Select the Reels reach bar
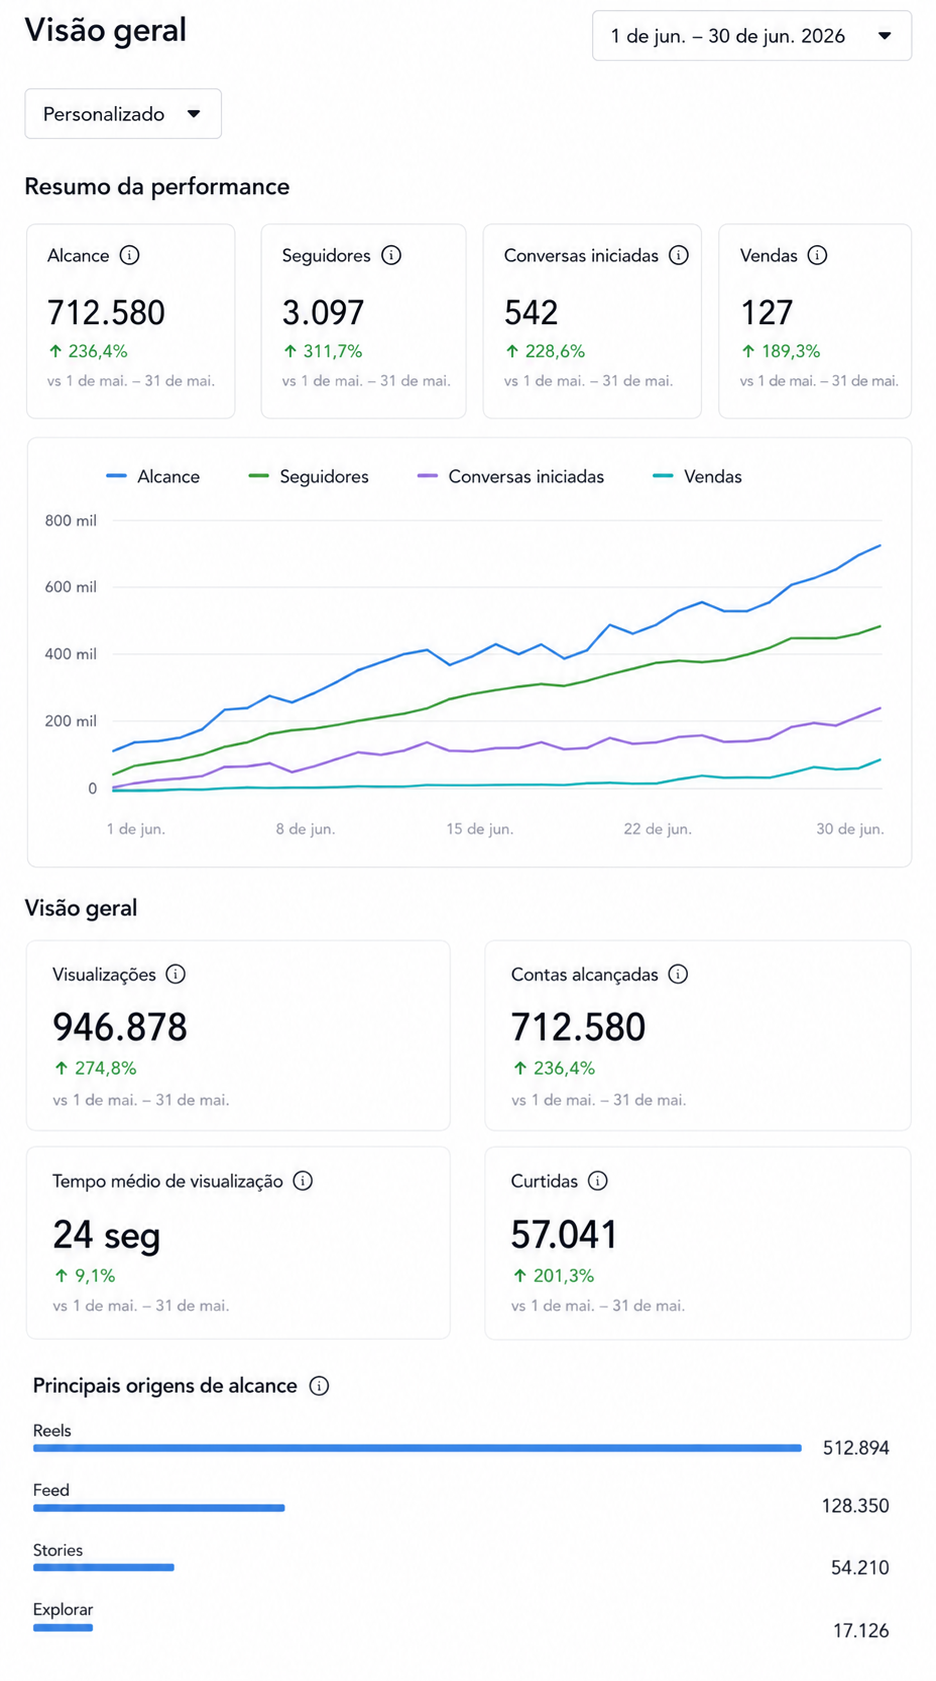 [x=417, y=1448]
